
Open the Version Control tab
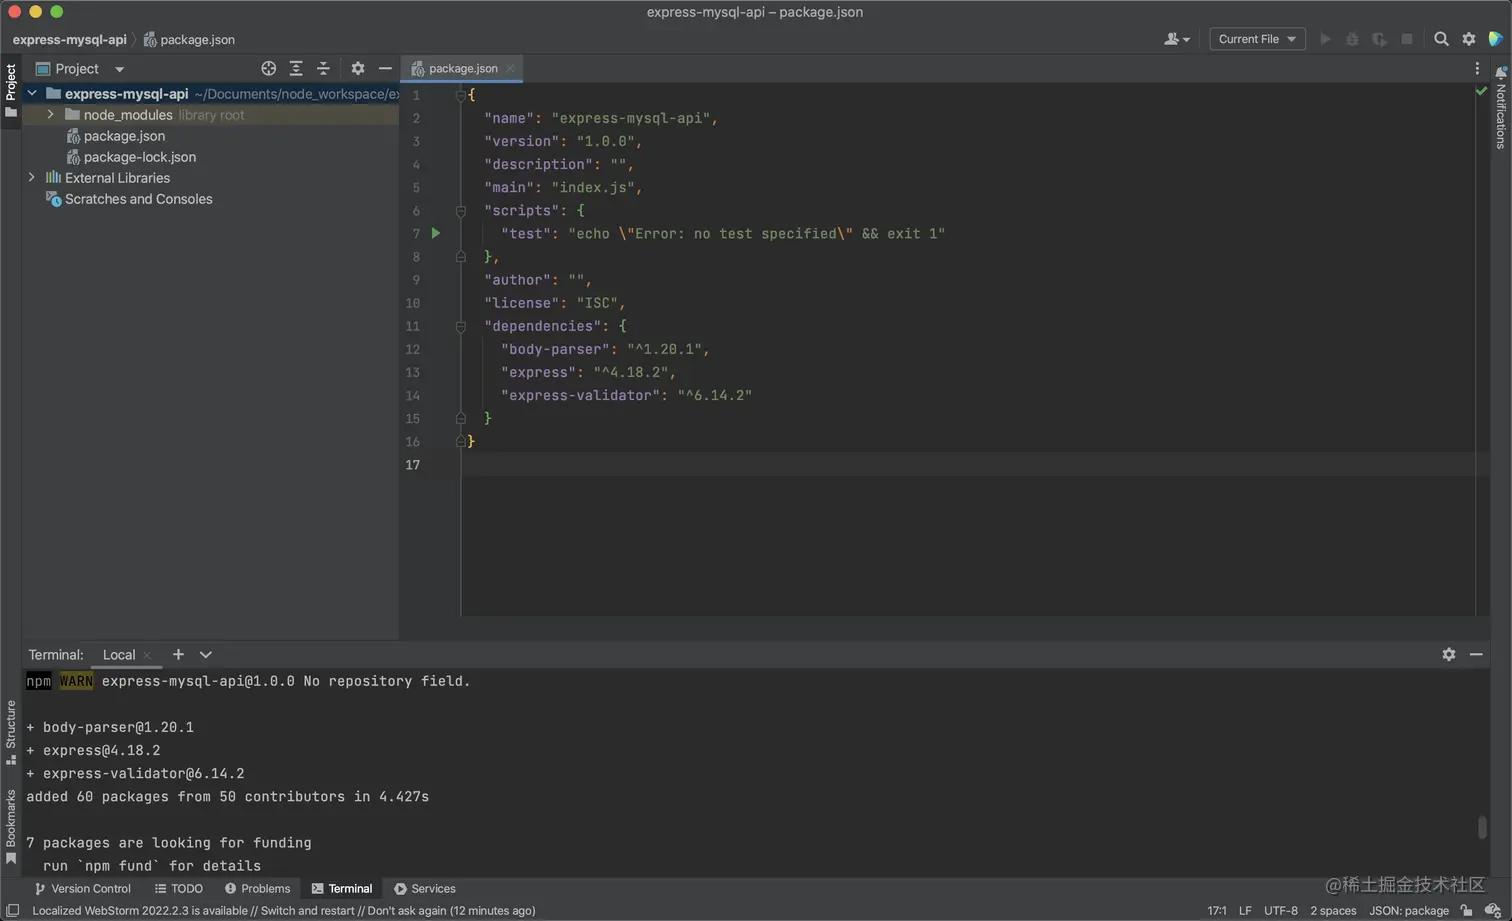click(x=83, y=888)
